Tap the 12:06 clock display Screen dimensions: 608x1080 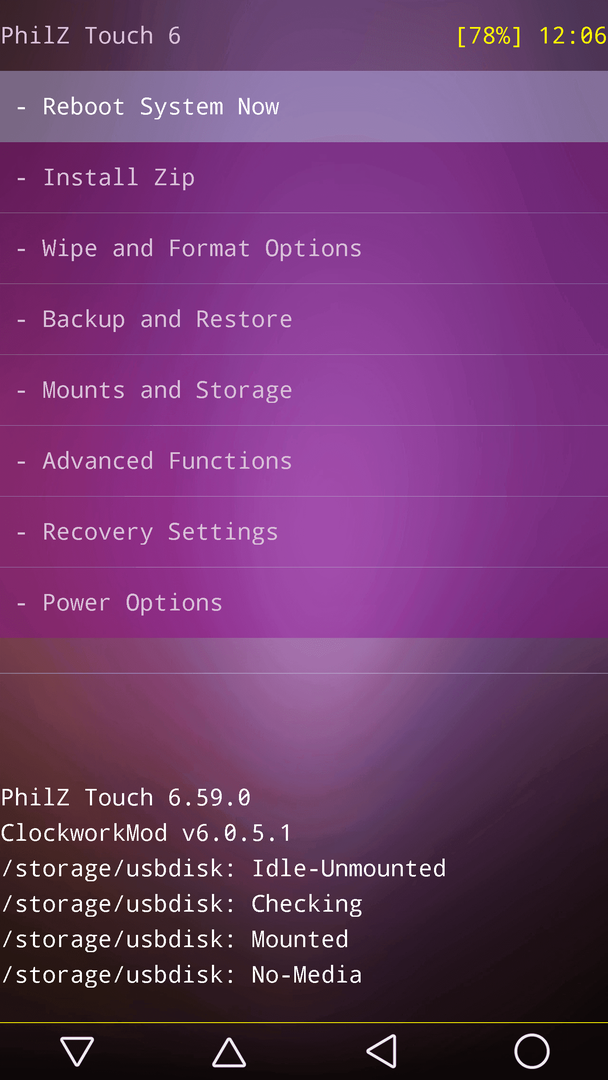[x=572, y=36]
